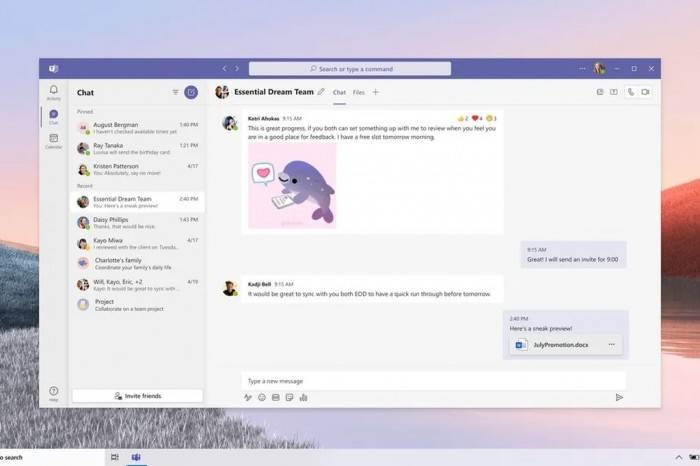Open the Activity bell icon
This screenshot has height=466, width=700.
click(x=54, y=92)
